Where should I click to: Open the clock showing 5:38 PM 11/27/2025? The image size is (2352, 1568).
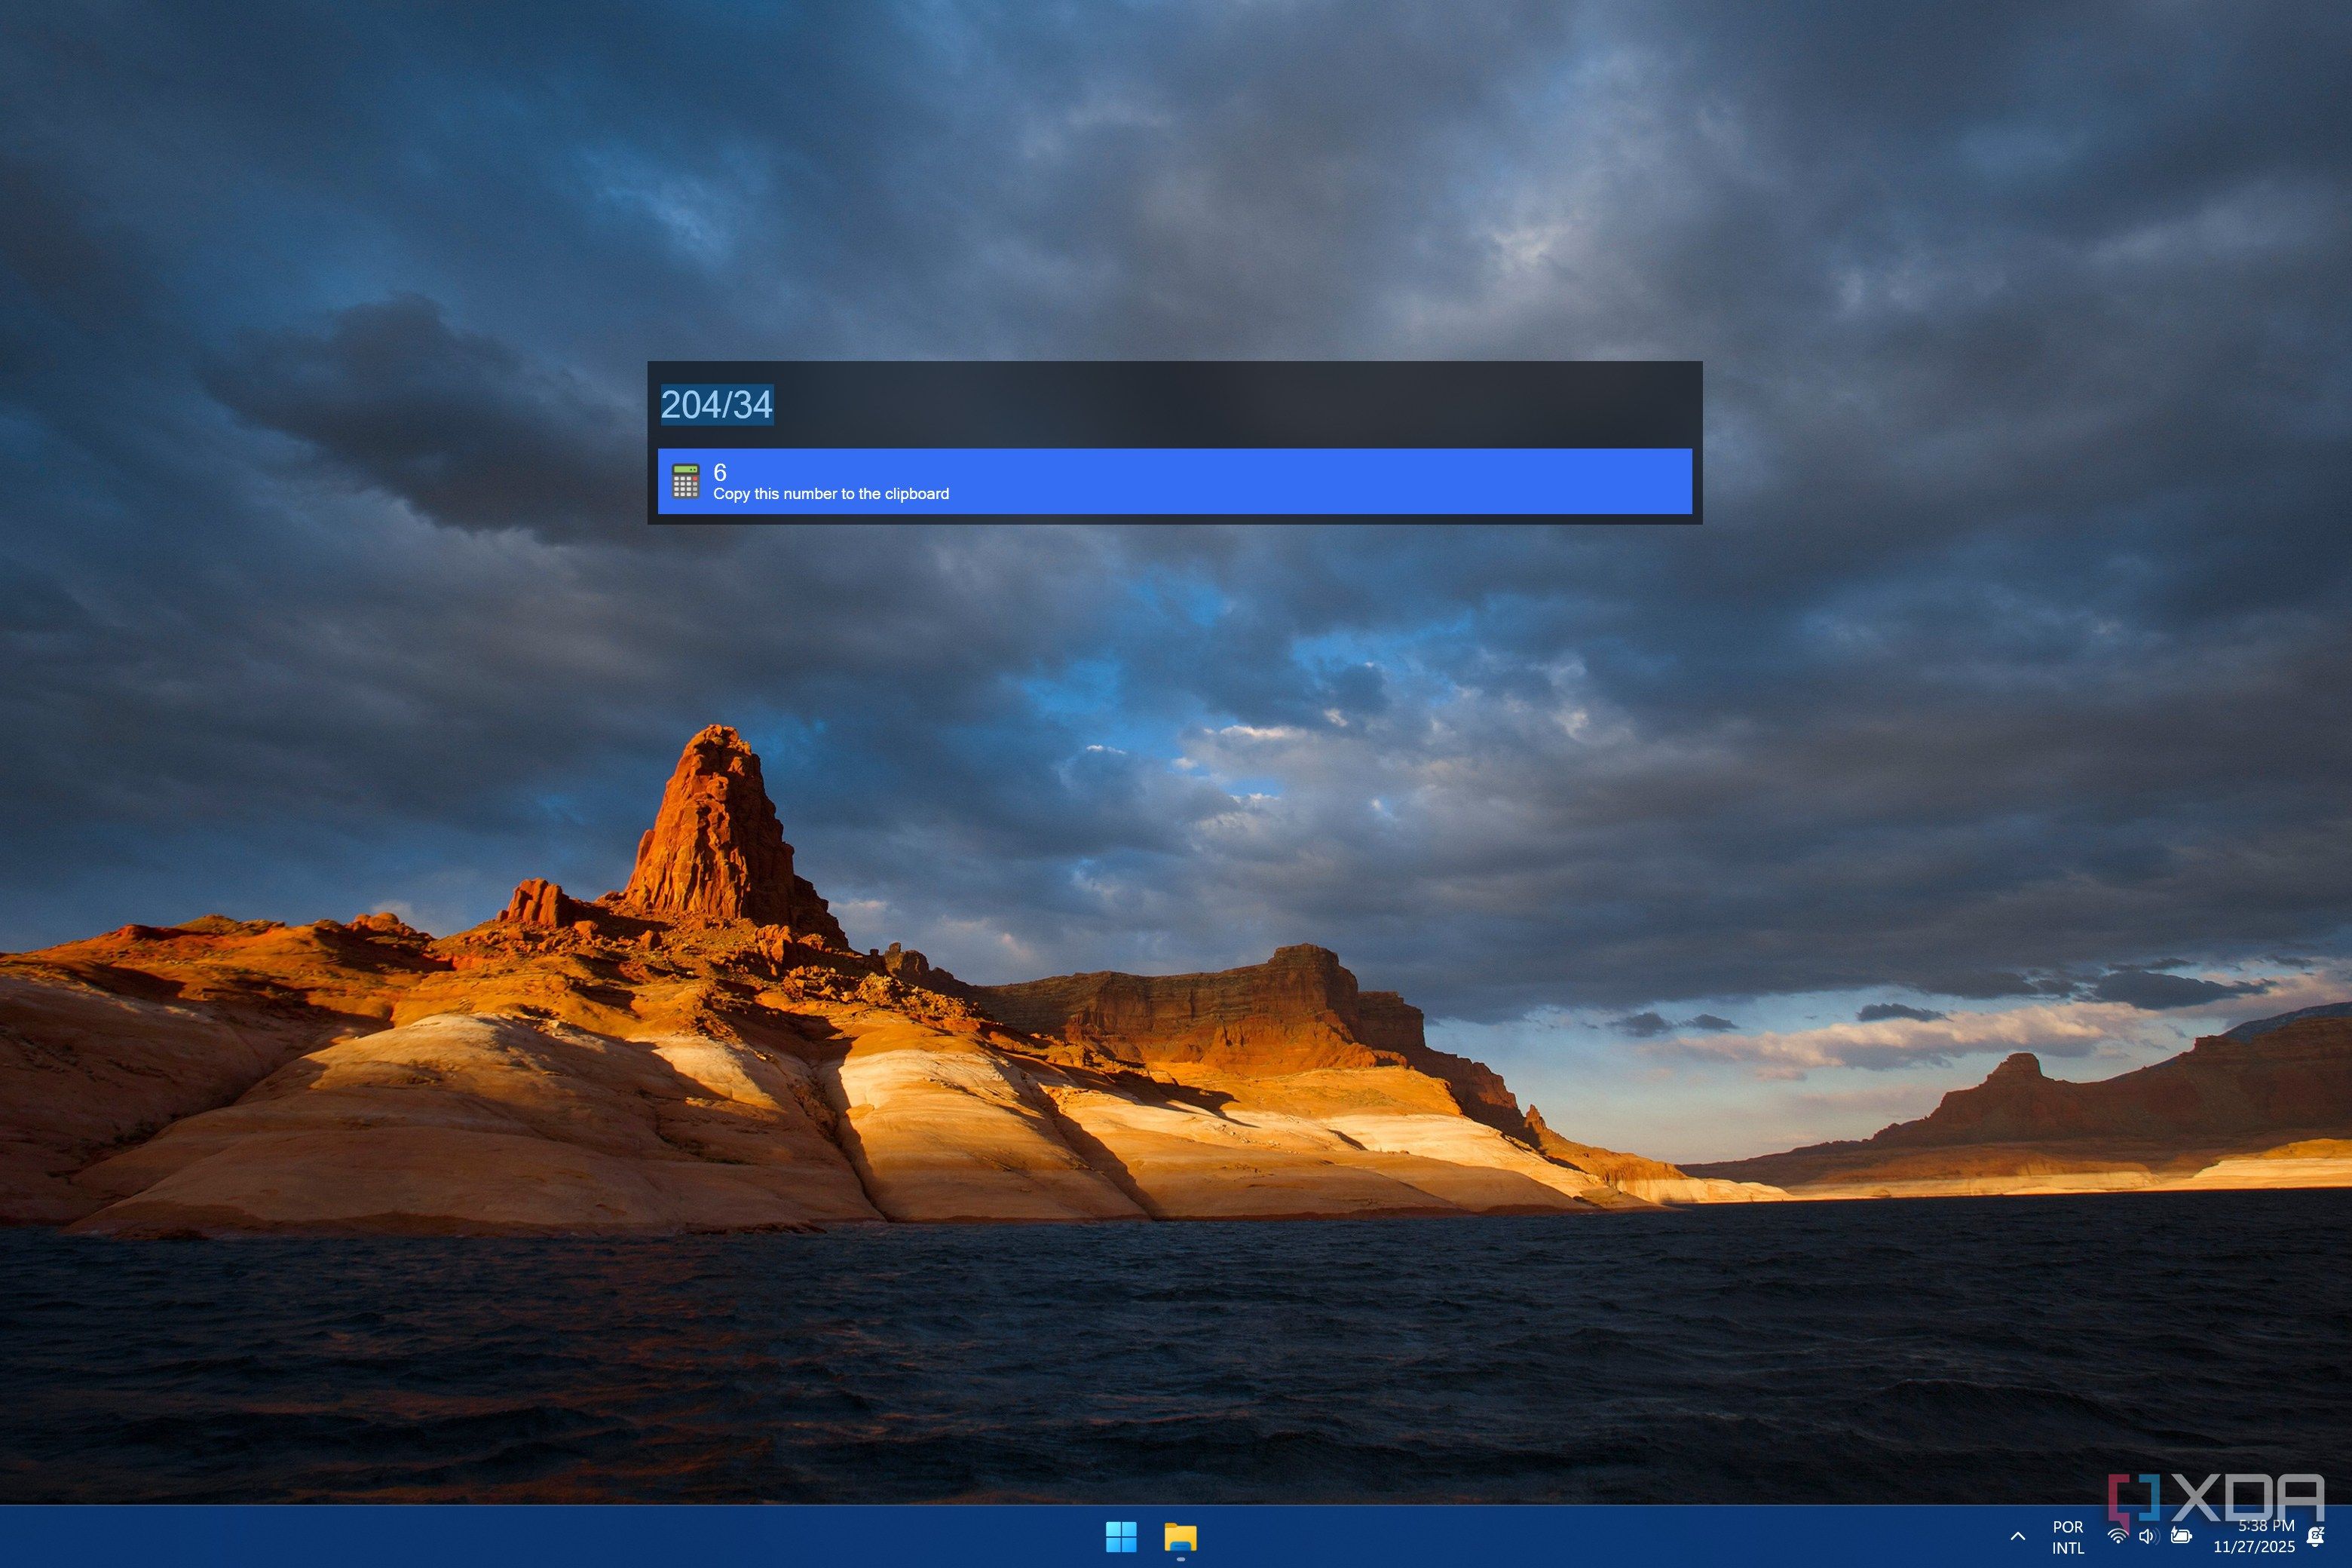tap(2254, 1537)
